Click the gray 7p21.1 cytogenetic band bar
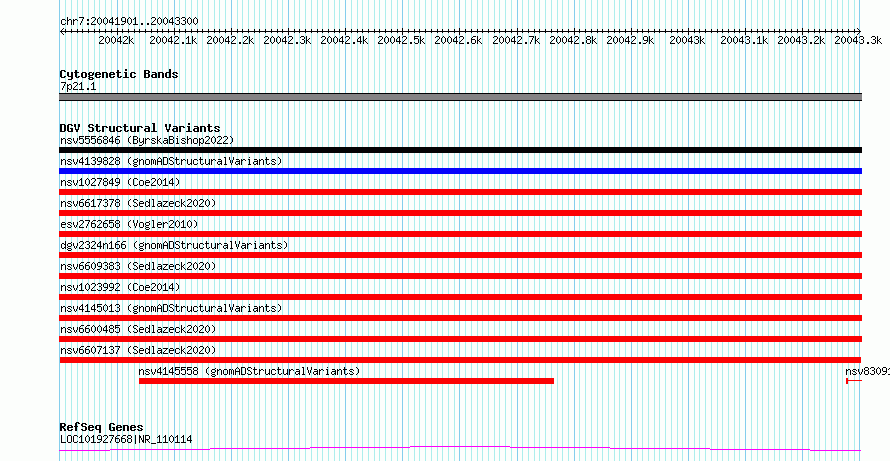This screenshot has height=461, width=890. [x=460, y=97]
